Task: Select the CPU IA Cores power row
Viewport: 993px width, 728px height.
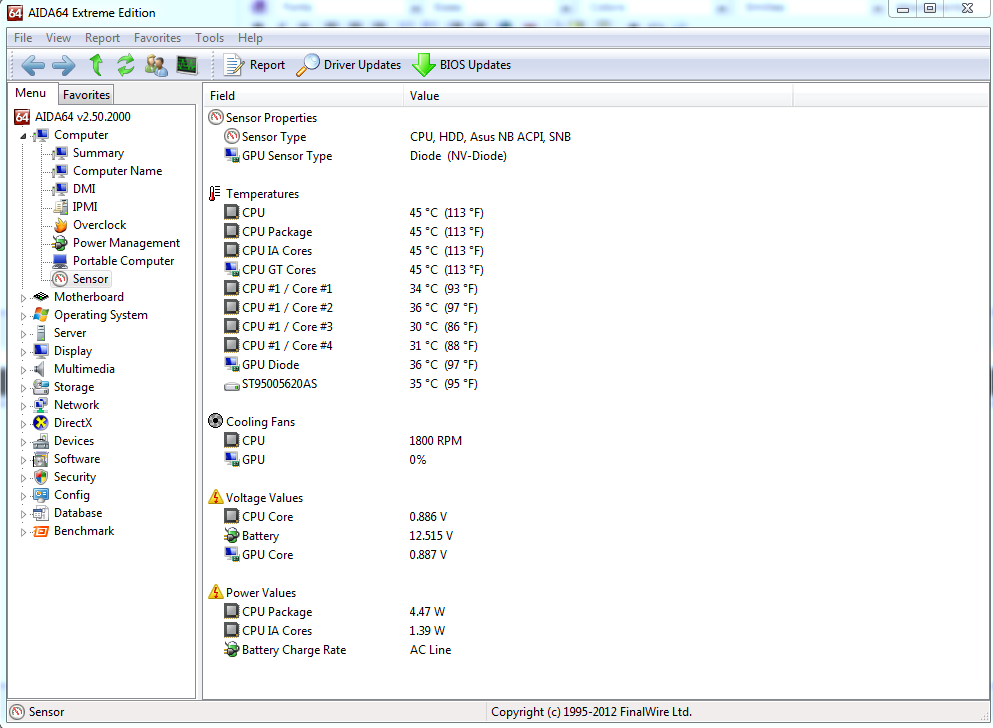Action: point(334,631)
